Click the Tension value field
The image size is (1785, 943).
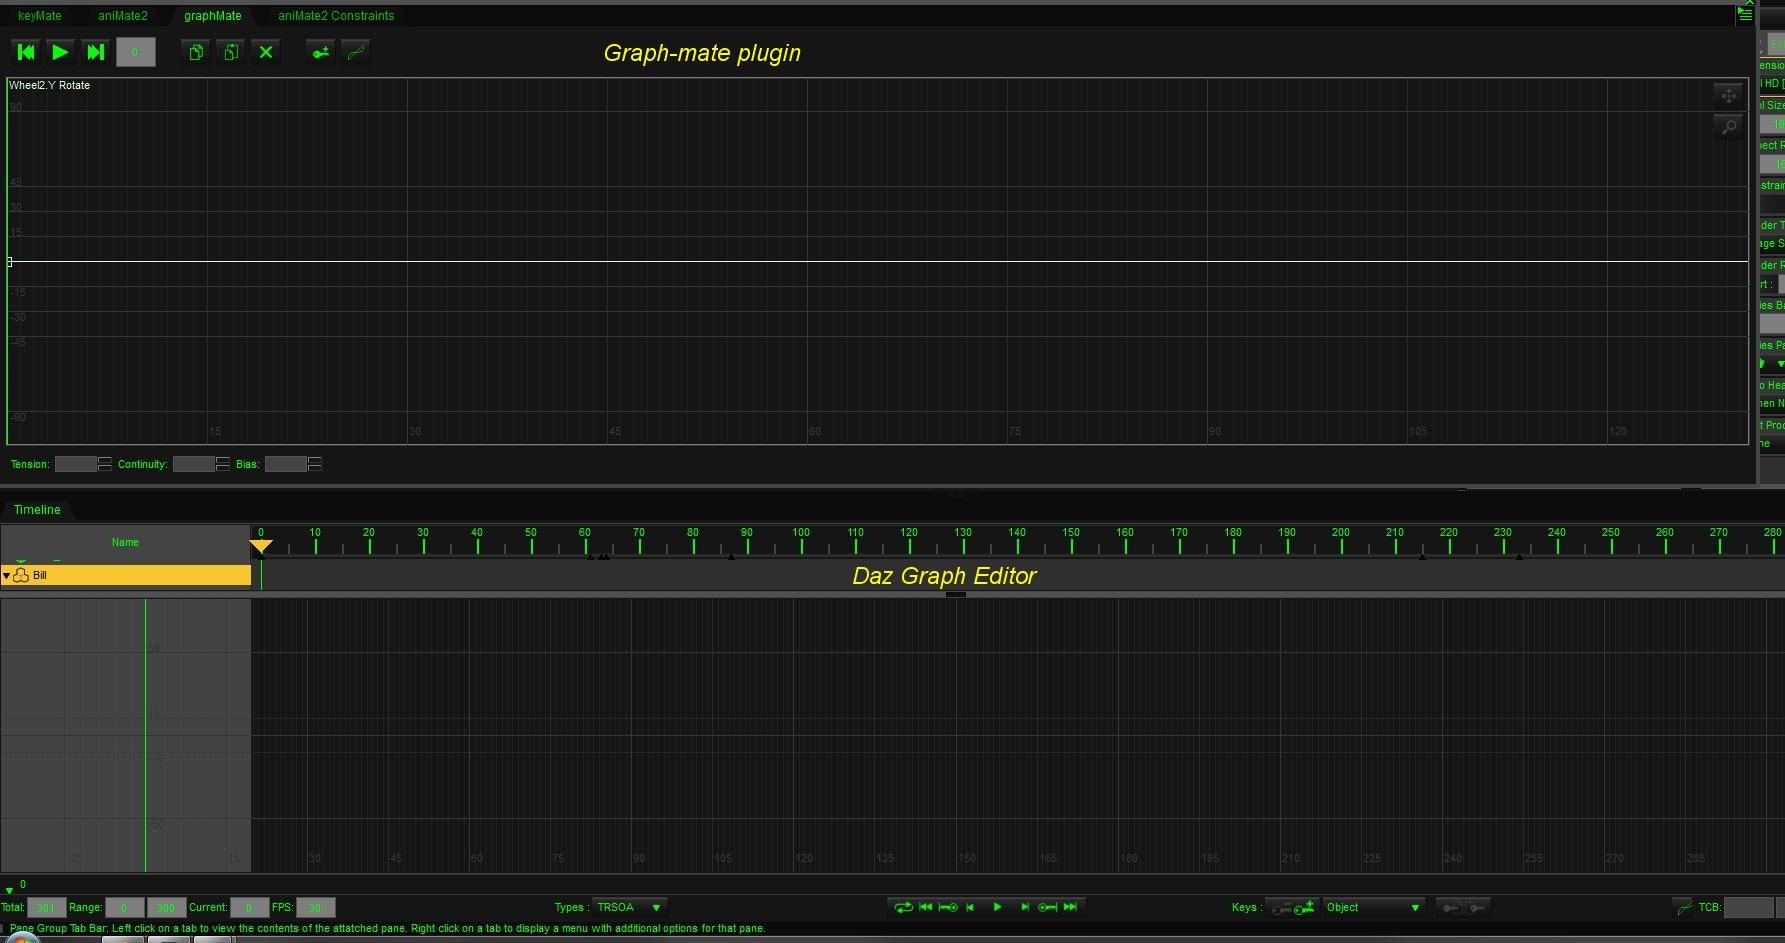point(76,464)
